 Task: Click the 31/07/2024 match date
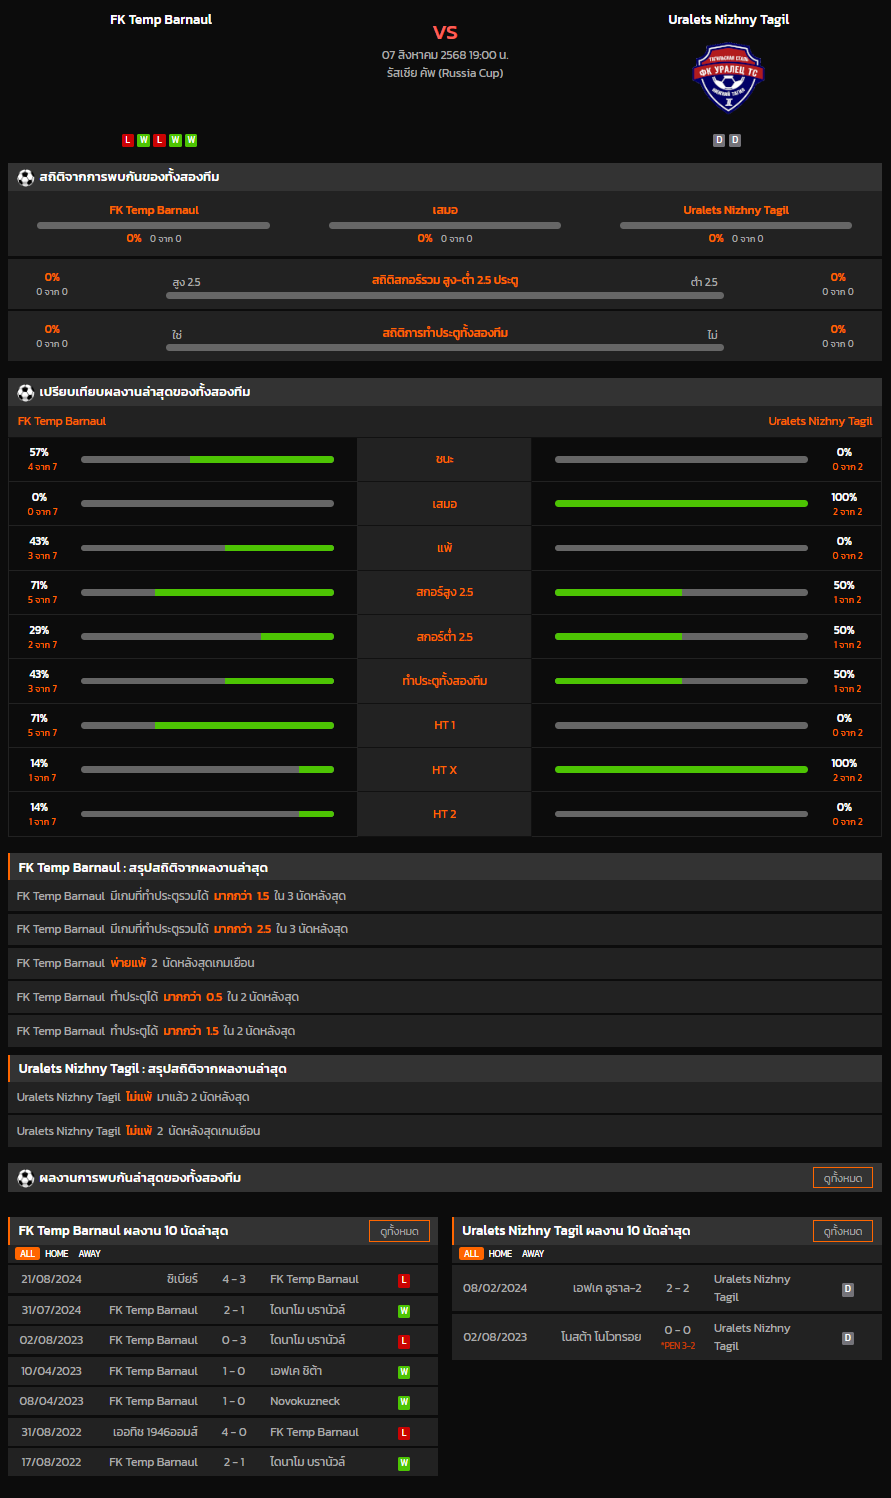pyautogui.click(x=51, y=1310)
